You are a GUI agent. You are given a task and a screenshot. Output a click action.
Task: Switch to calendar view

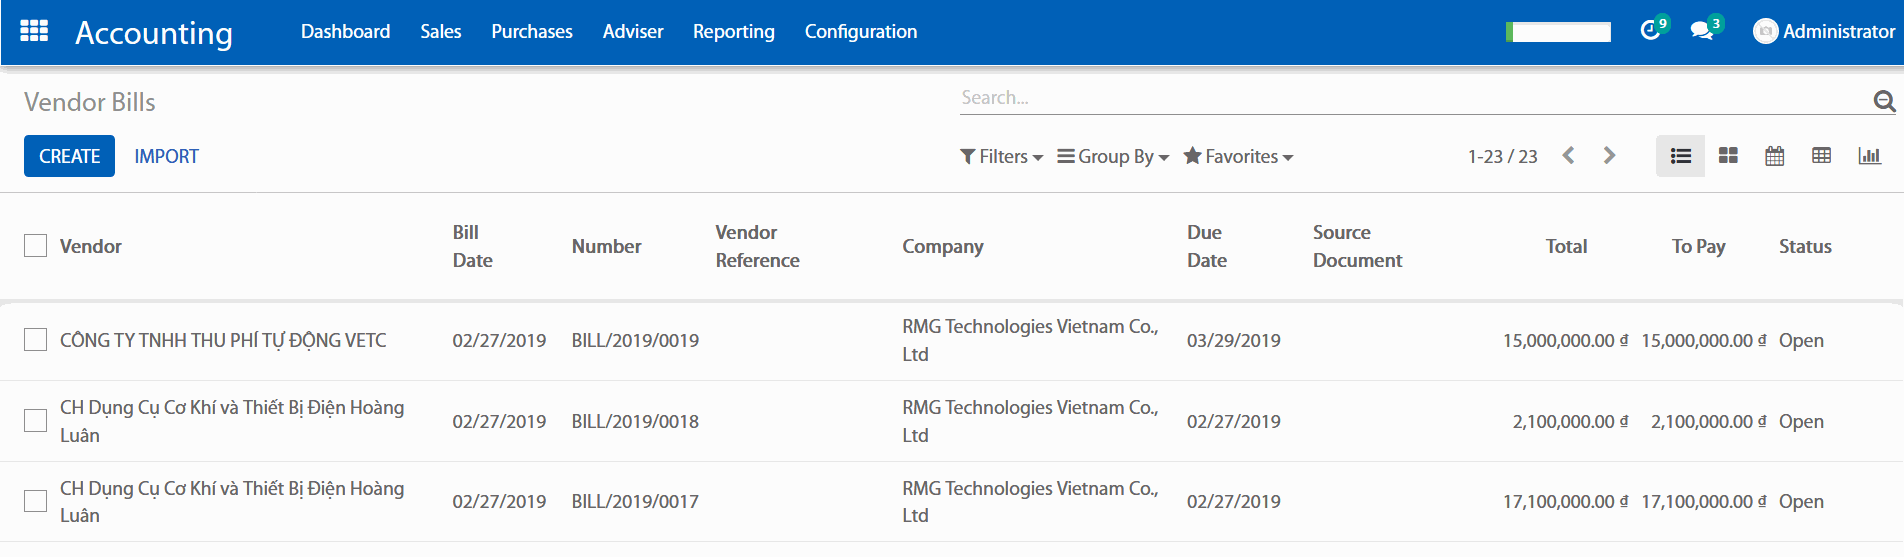pyautogui.click(x=1775, y=156)
